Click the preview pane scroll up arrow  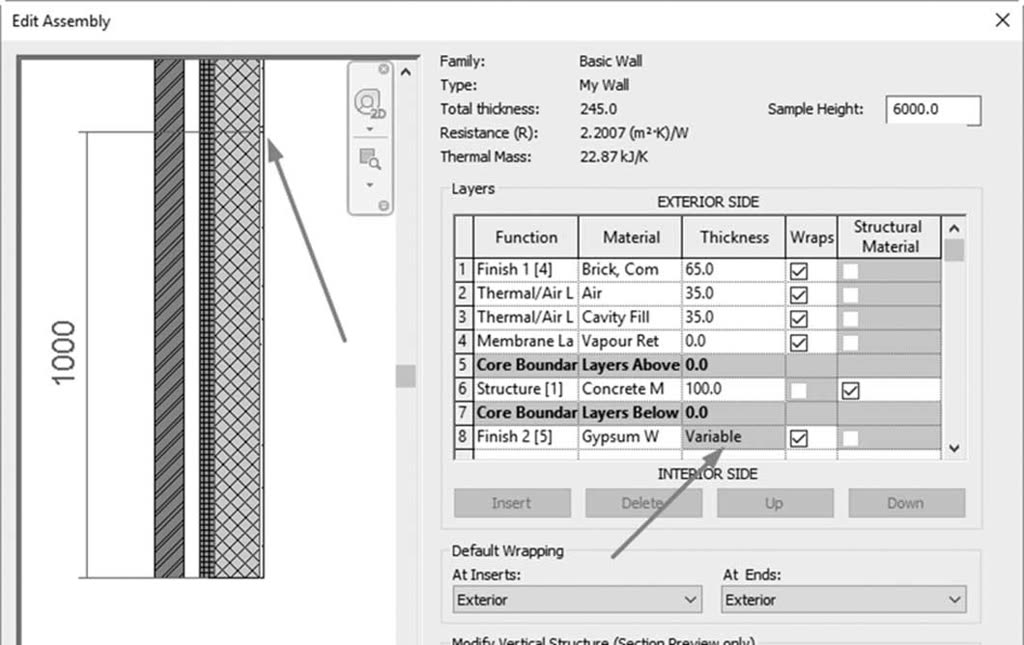406,72
